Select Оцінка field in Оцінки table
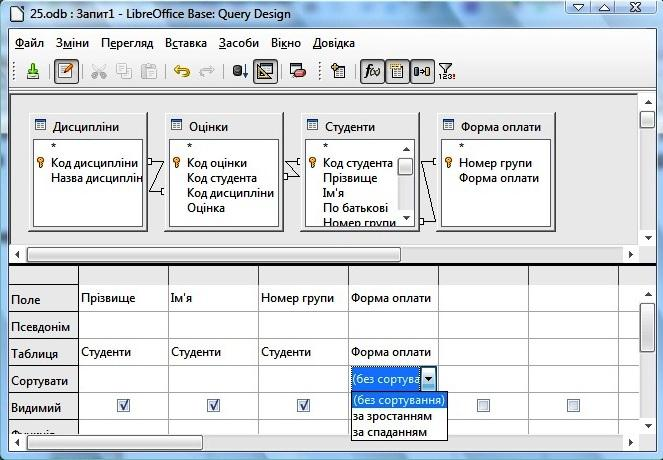This screenshot has height=460, width=663. tap(206, 208)
